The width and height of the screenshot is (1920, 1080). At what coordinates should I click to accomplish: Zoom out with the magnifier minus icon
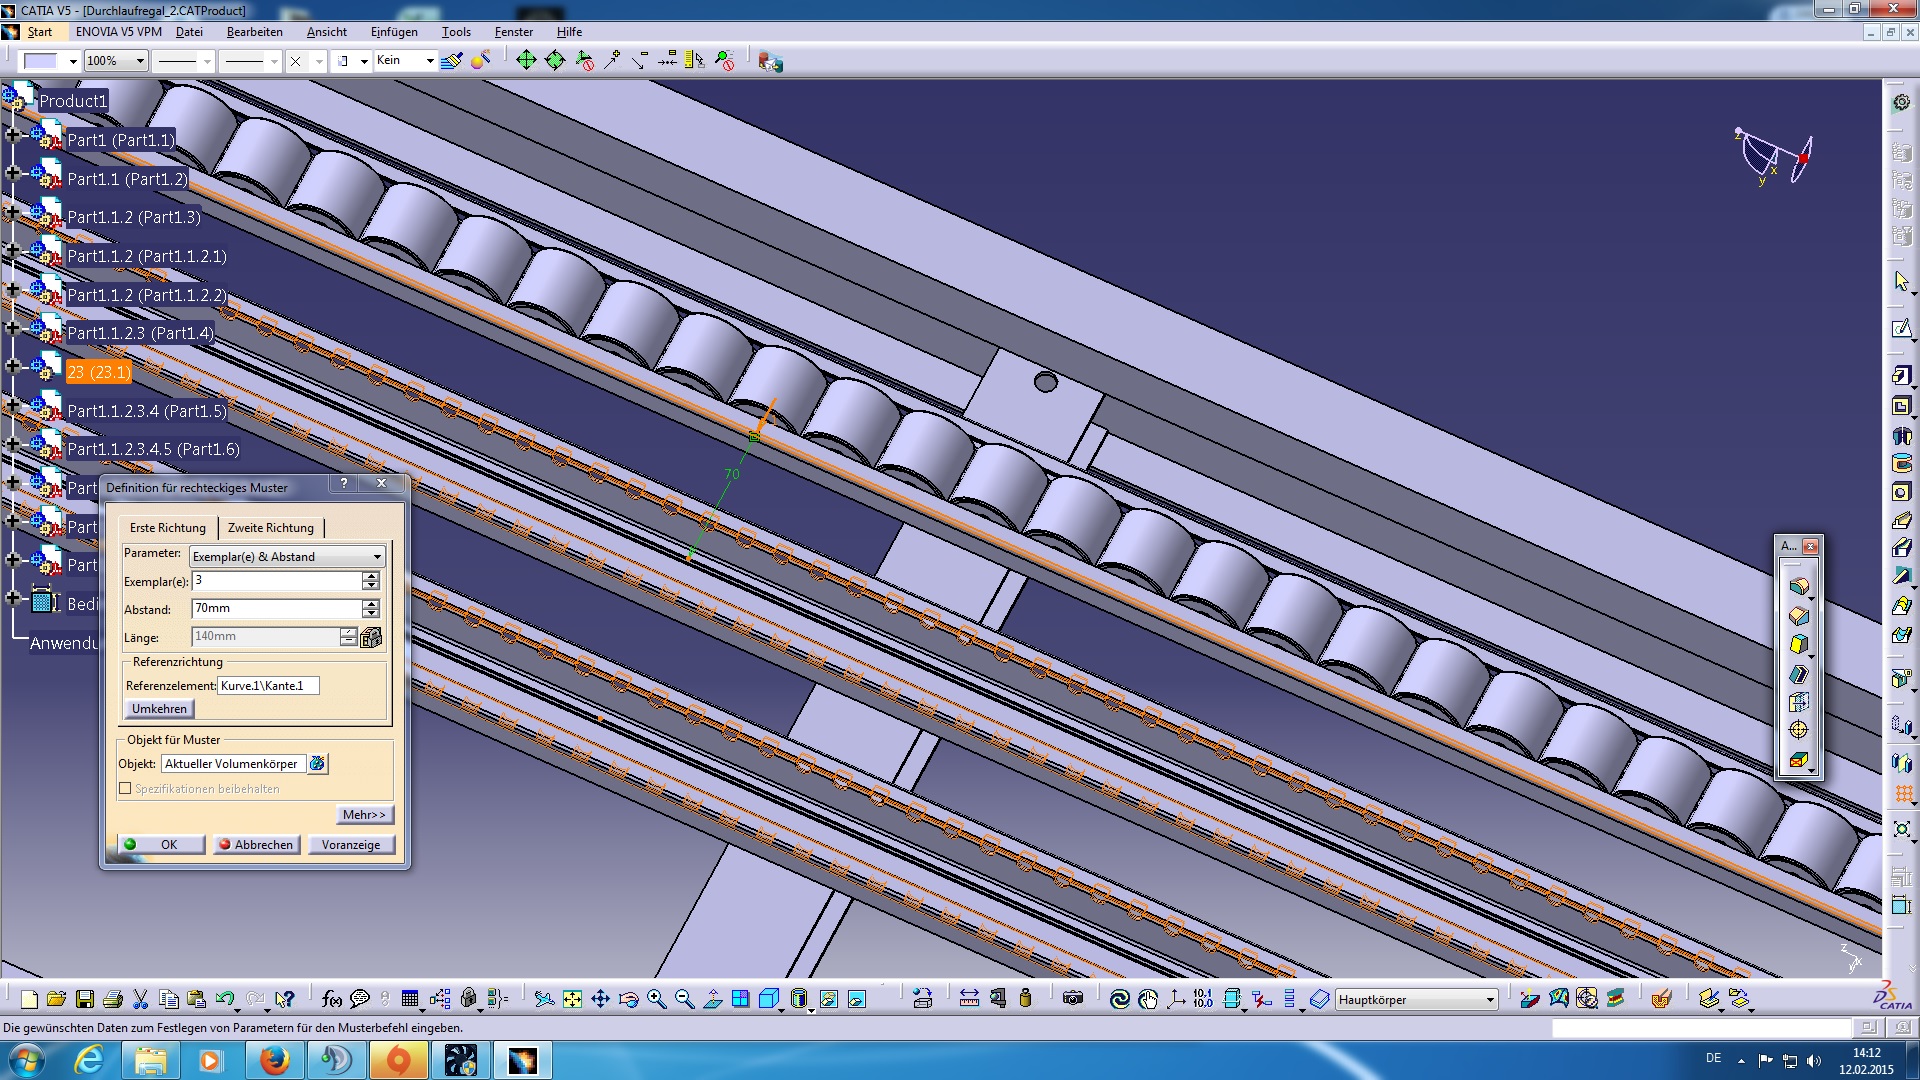pos(685,999)
